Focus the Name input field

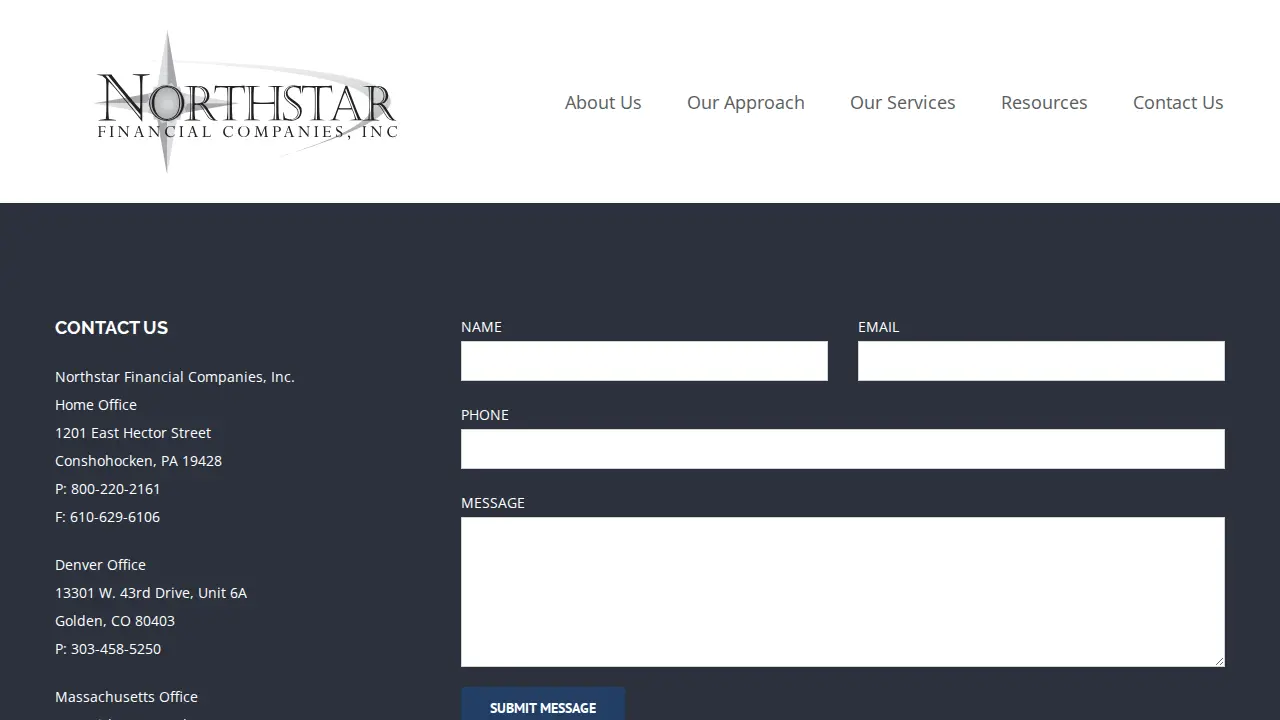click(x=644, y=361)
